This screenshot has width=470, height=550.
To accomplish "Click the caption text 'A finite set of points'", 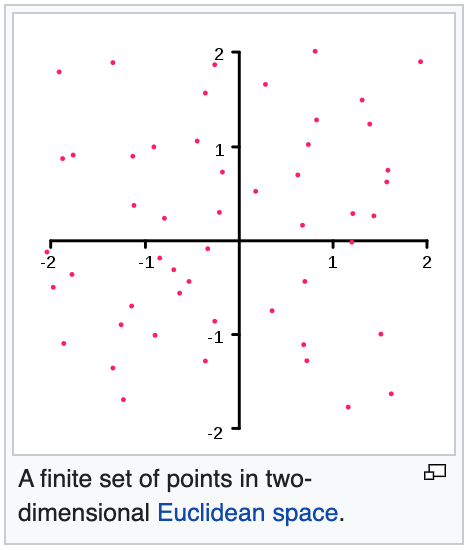I will [127, 479].
